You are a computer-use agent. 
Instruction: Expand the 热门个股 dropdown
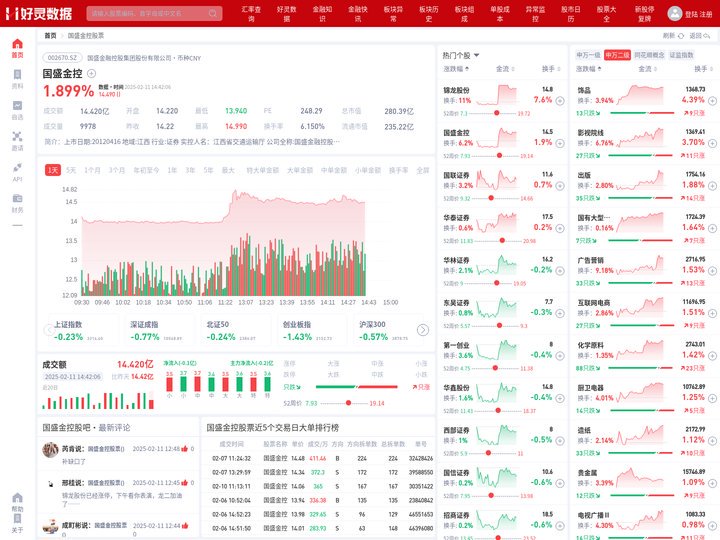point(477,55)
